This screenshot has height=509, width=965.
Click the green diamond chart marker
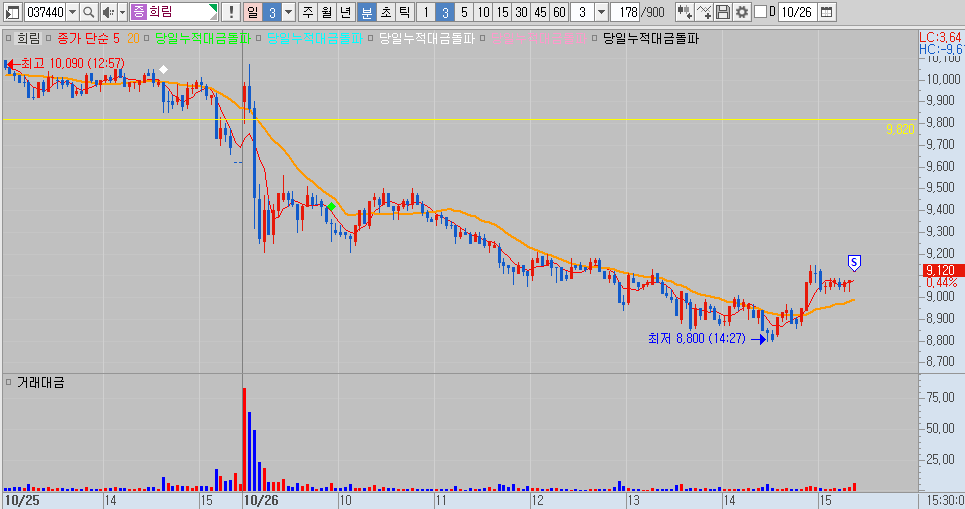pos(332,207)
